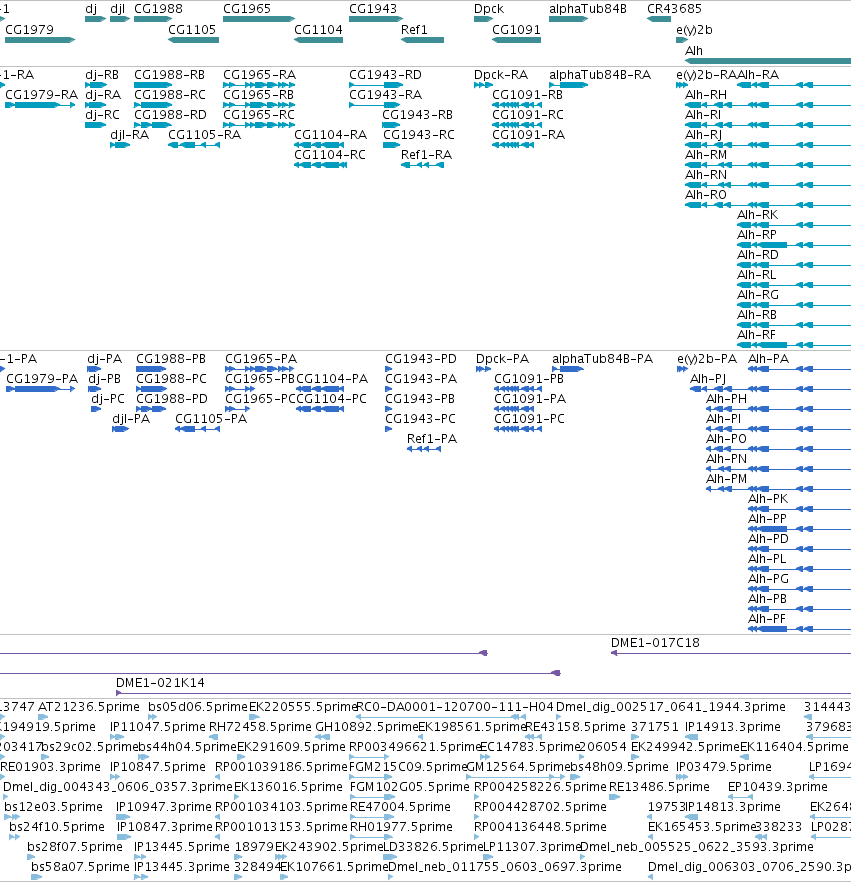
Task: Select the LP11307.3prime EST
Action: [486, 857]
